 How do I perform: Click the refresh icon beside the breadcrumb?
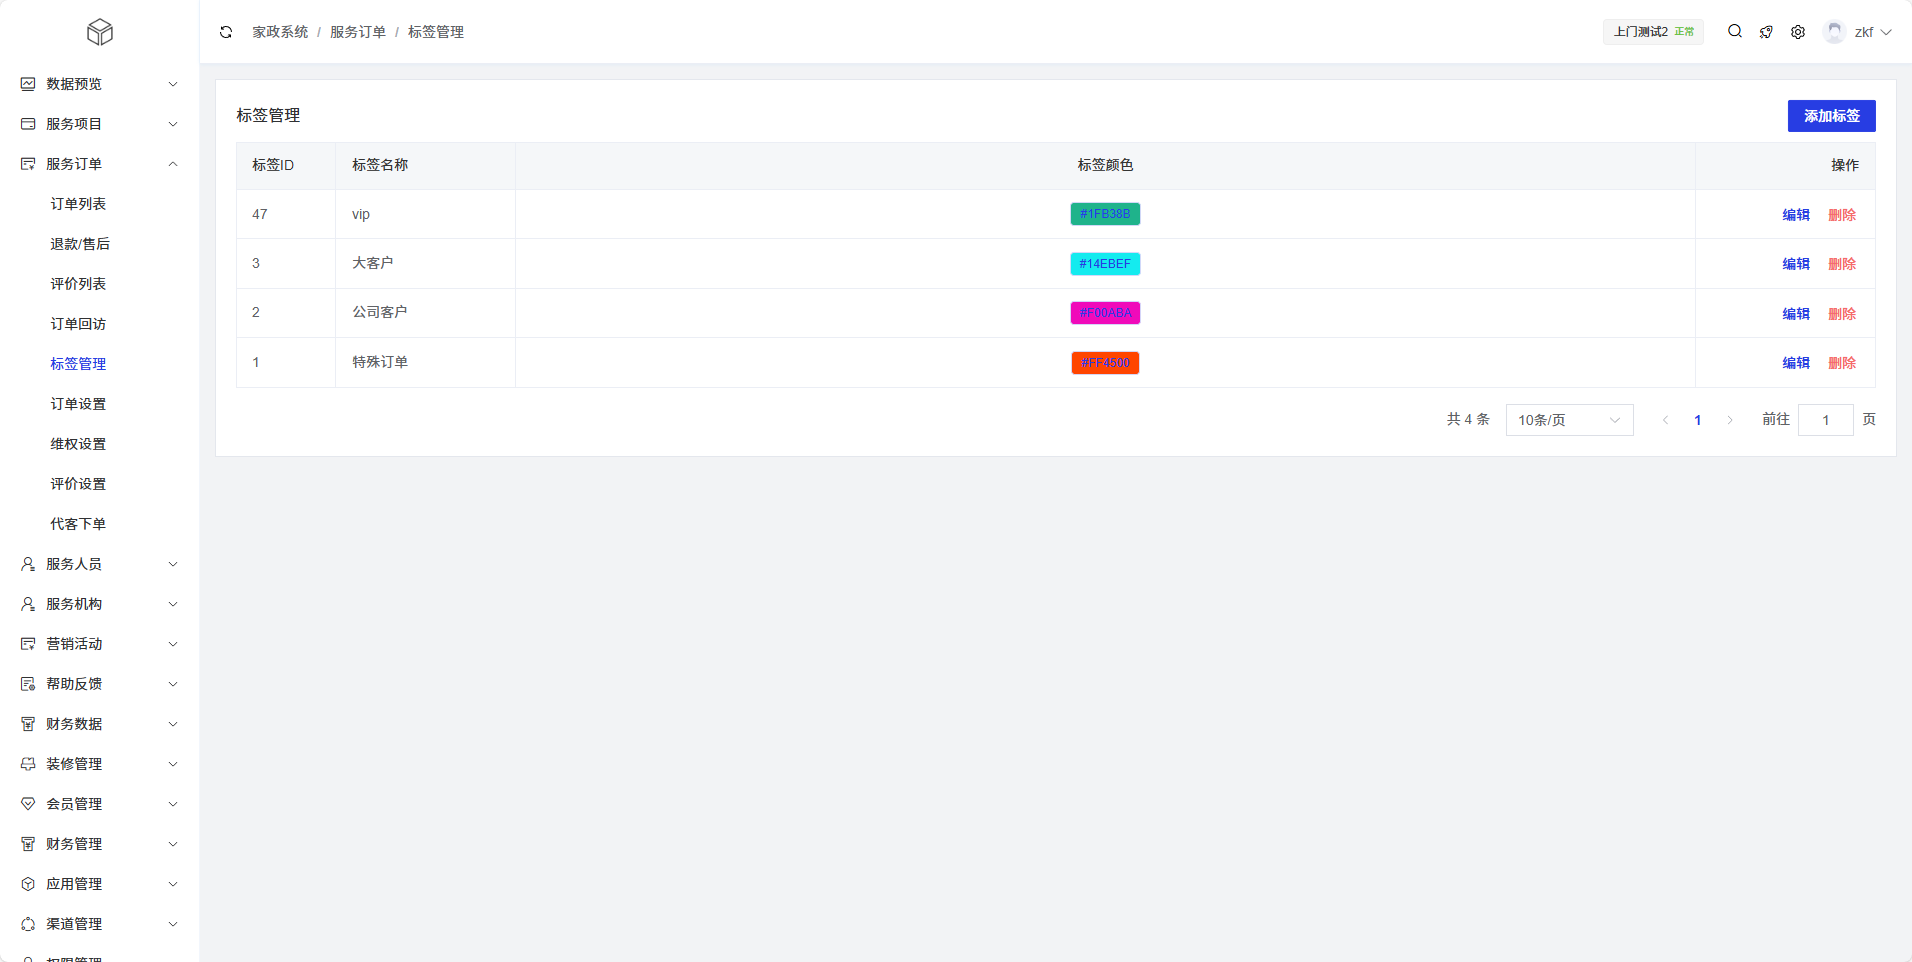point(226,32)
